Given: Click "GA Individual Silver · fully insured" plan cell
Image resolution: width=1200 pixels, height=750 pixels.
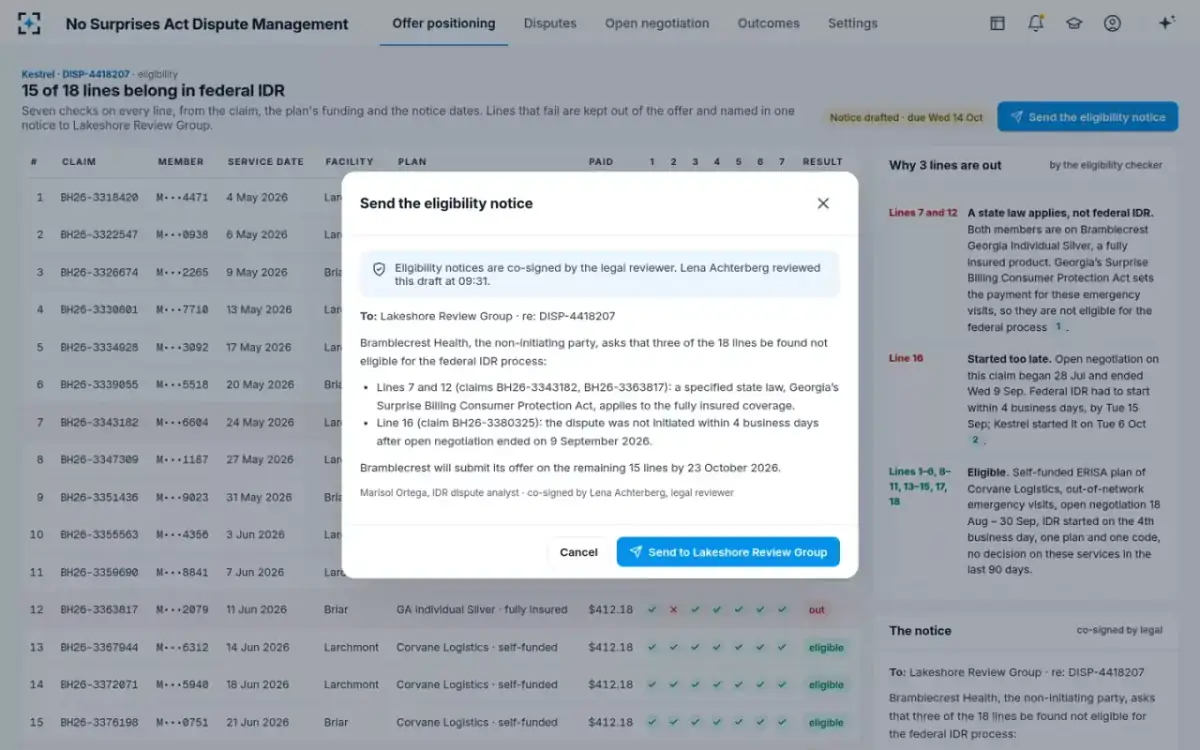Looking at the screenshot, I should click(x=482, y=610).
